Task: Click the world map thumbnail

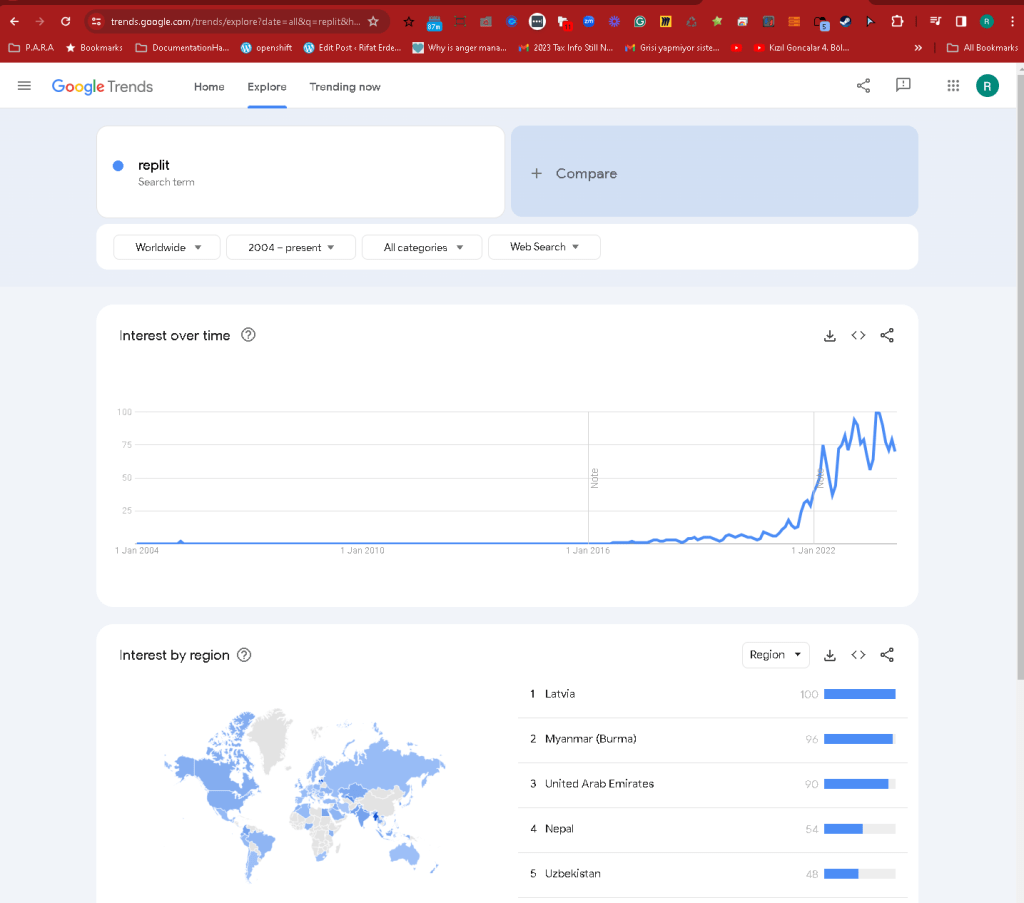Action: pos(304,795)
